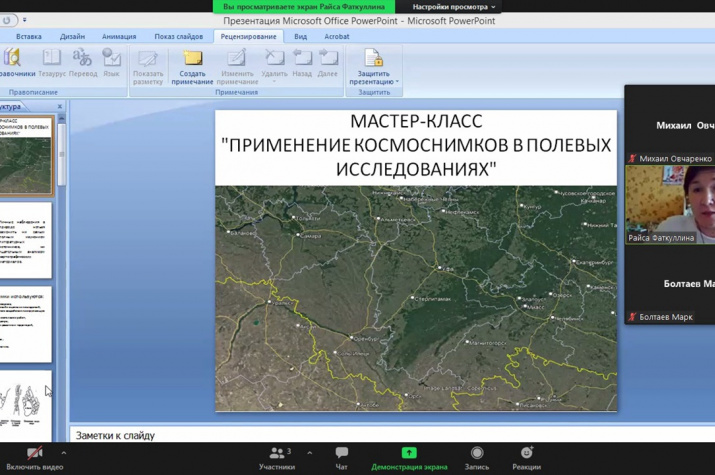Click the undo arrow in quick access toolbar
715x475 pixels.
(6, 20)
